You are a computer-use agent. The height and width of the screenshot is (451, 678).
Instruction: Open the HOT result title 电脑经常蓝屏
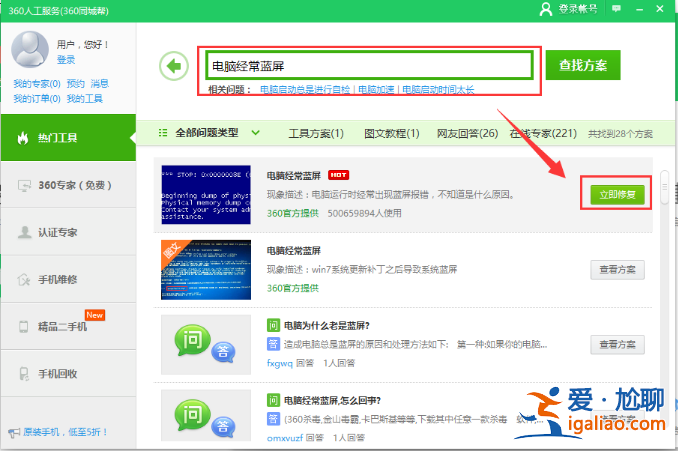(x=294, y=176)
